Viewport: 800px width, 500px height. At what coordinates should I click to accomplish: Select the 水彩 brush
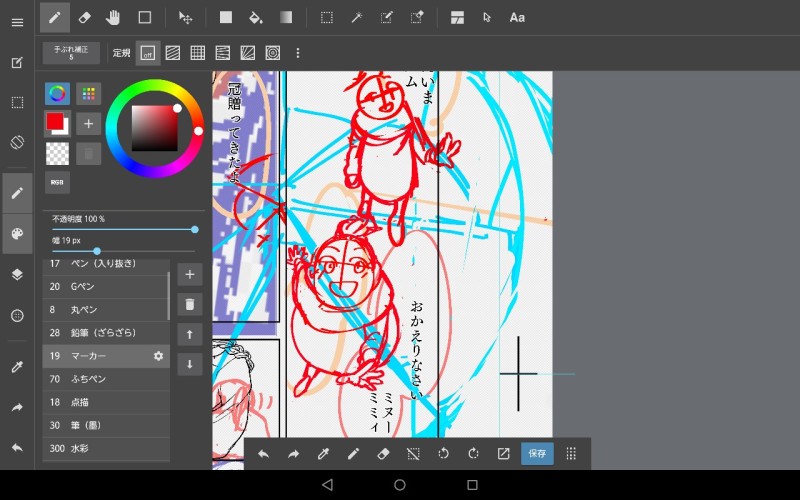(x=106, y=448)
